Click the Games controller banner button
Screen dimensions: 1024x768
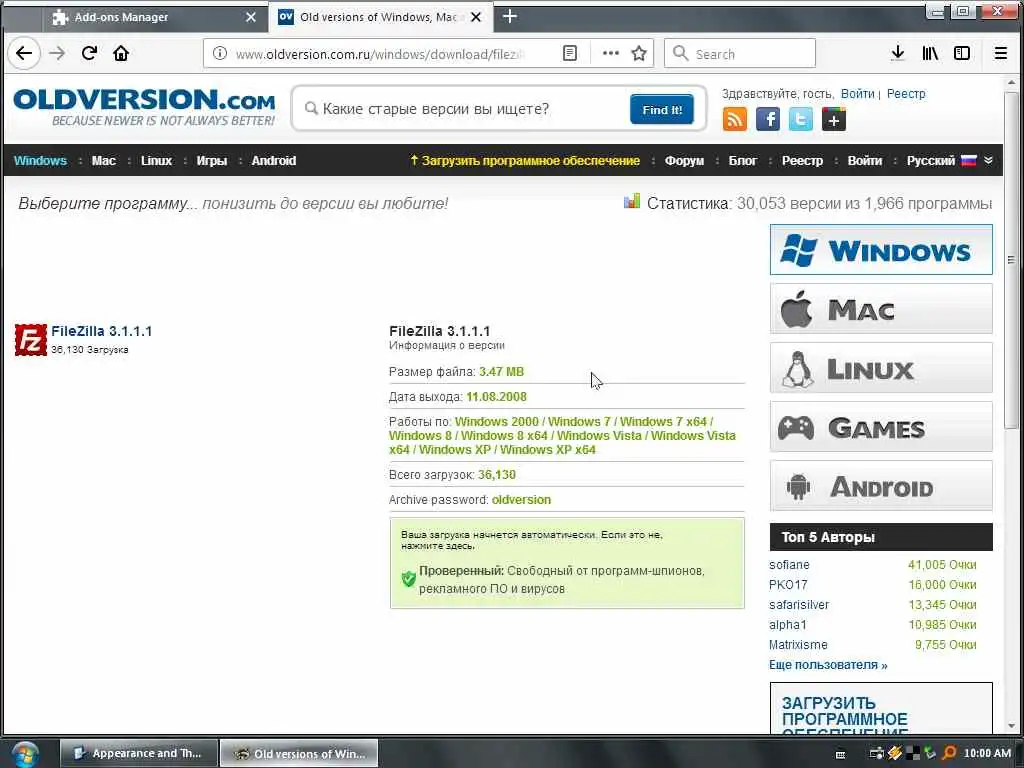coord(881,427)
